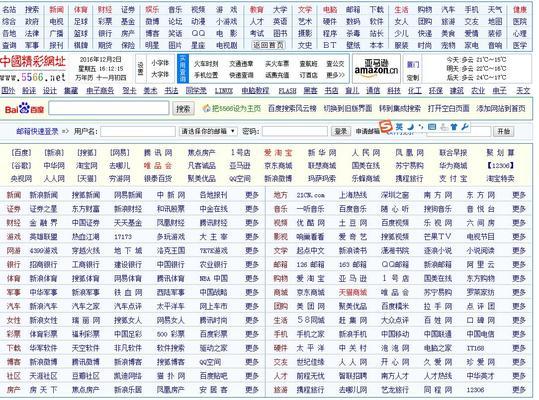The image size is (539, 400).
Task: Open 携程旅行 in the 旅游 row
Action: click(310, 390)
